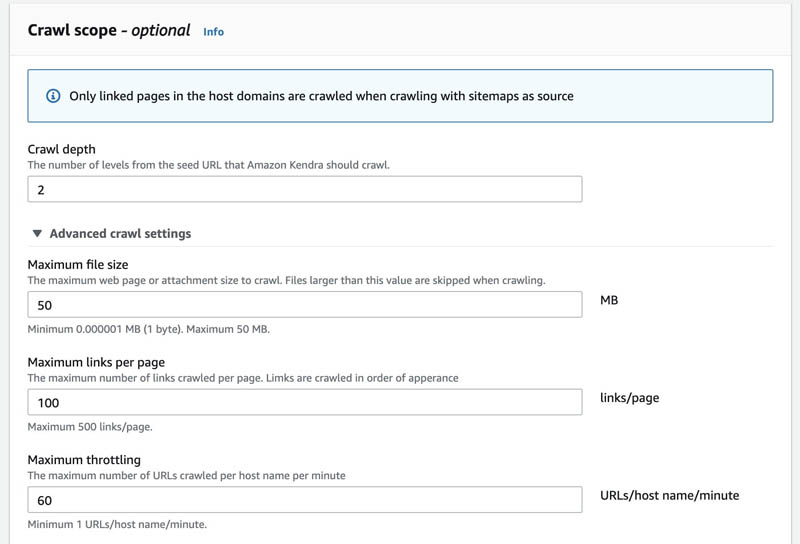Click the sitemaps banner message text
The image size is (800, 544).
click(x=321, y=96)
